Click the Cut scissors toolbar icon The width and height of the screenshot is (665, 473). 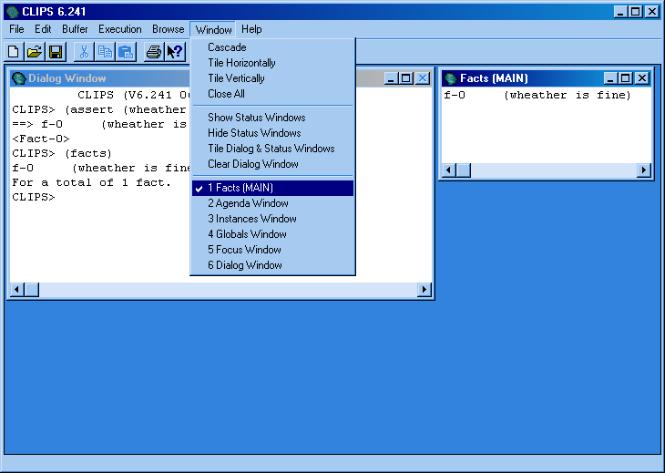point(84,52)
